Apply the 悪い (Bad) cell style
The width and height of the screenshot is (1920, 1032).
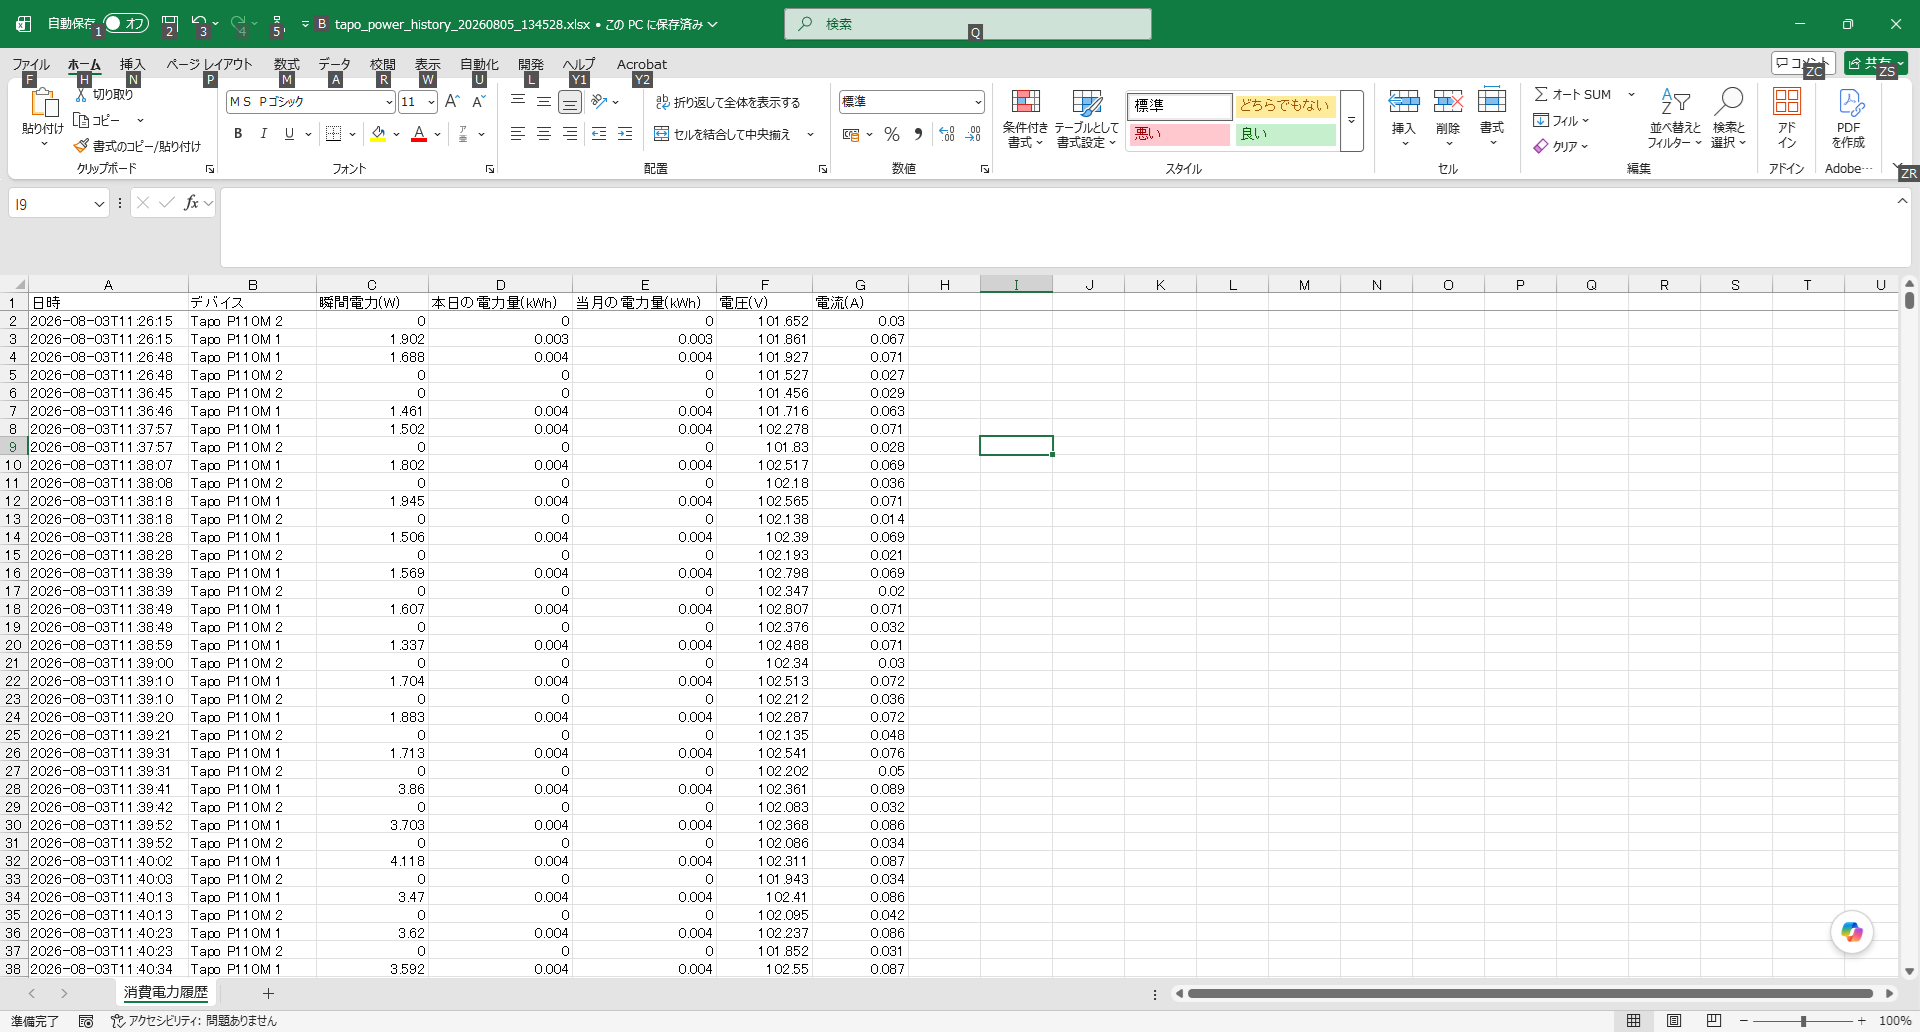click(1179, 134)
